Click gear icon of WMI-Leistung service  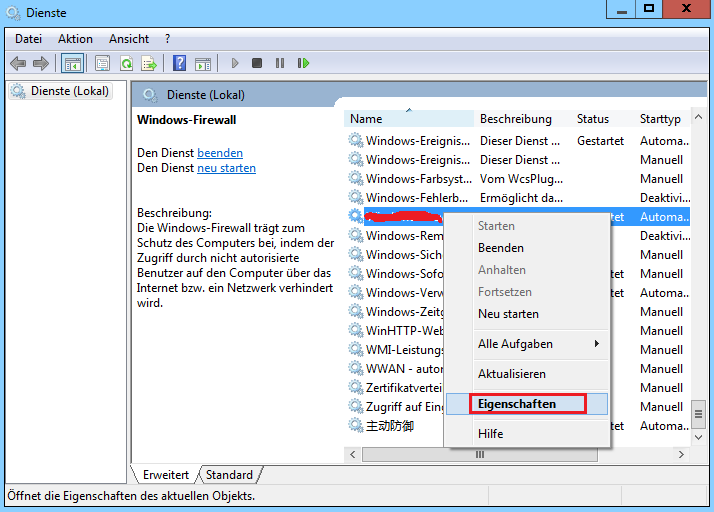point(356,349)
